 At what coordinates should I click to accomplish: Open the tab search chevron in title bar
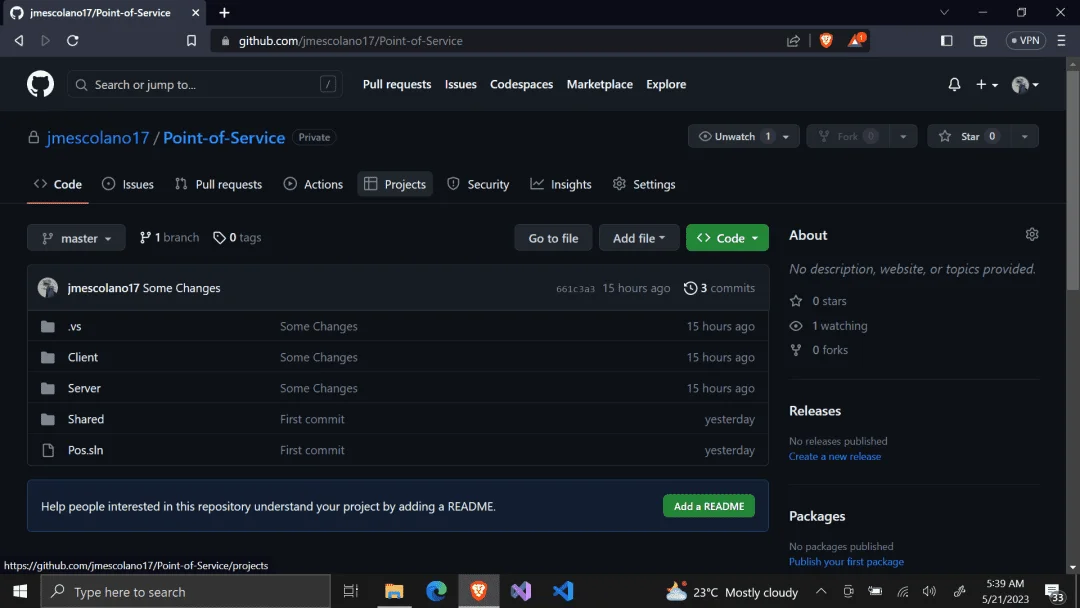944,12
